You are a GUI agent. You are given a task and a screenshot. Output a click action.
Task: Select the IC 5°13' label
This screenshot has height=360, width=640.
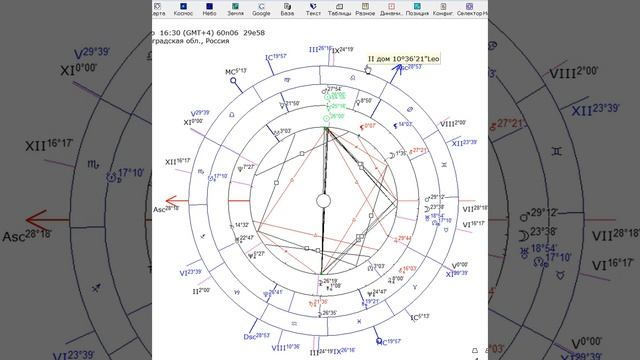tap(420, 317)
